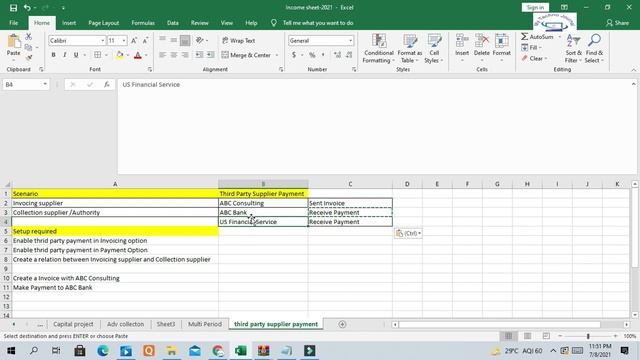The image size is (640, 360).
Task: Open Cell Styles gallery
Action: pyautogui.click(x=433, y=49)
